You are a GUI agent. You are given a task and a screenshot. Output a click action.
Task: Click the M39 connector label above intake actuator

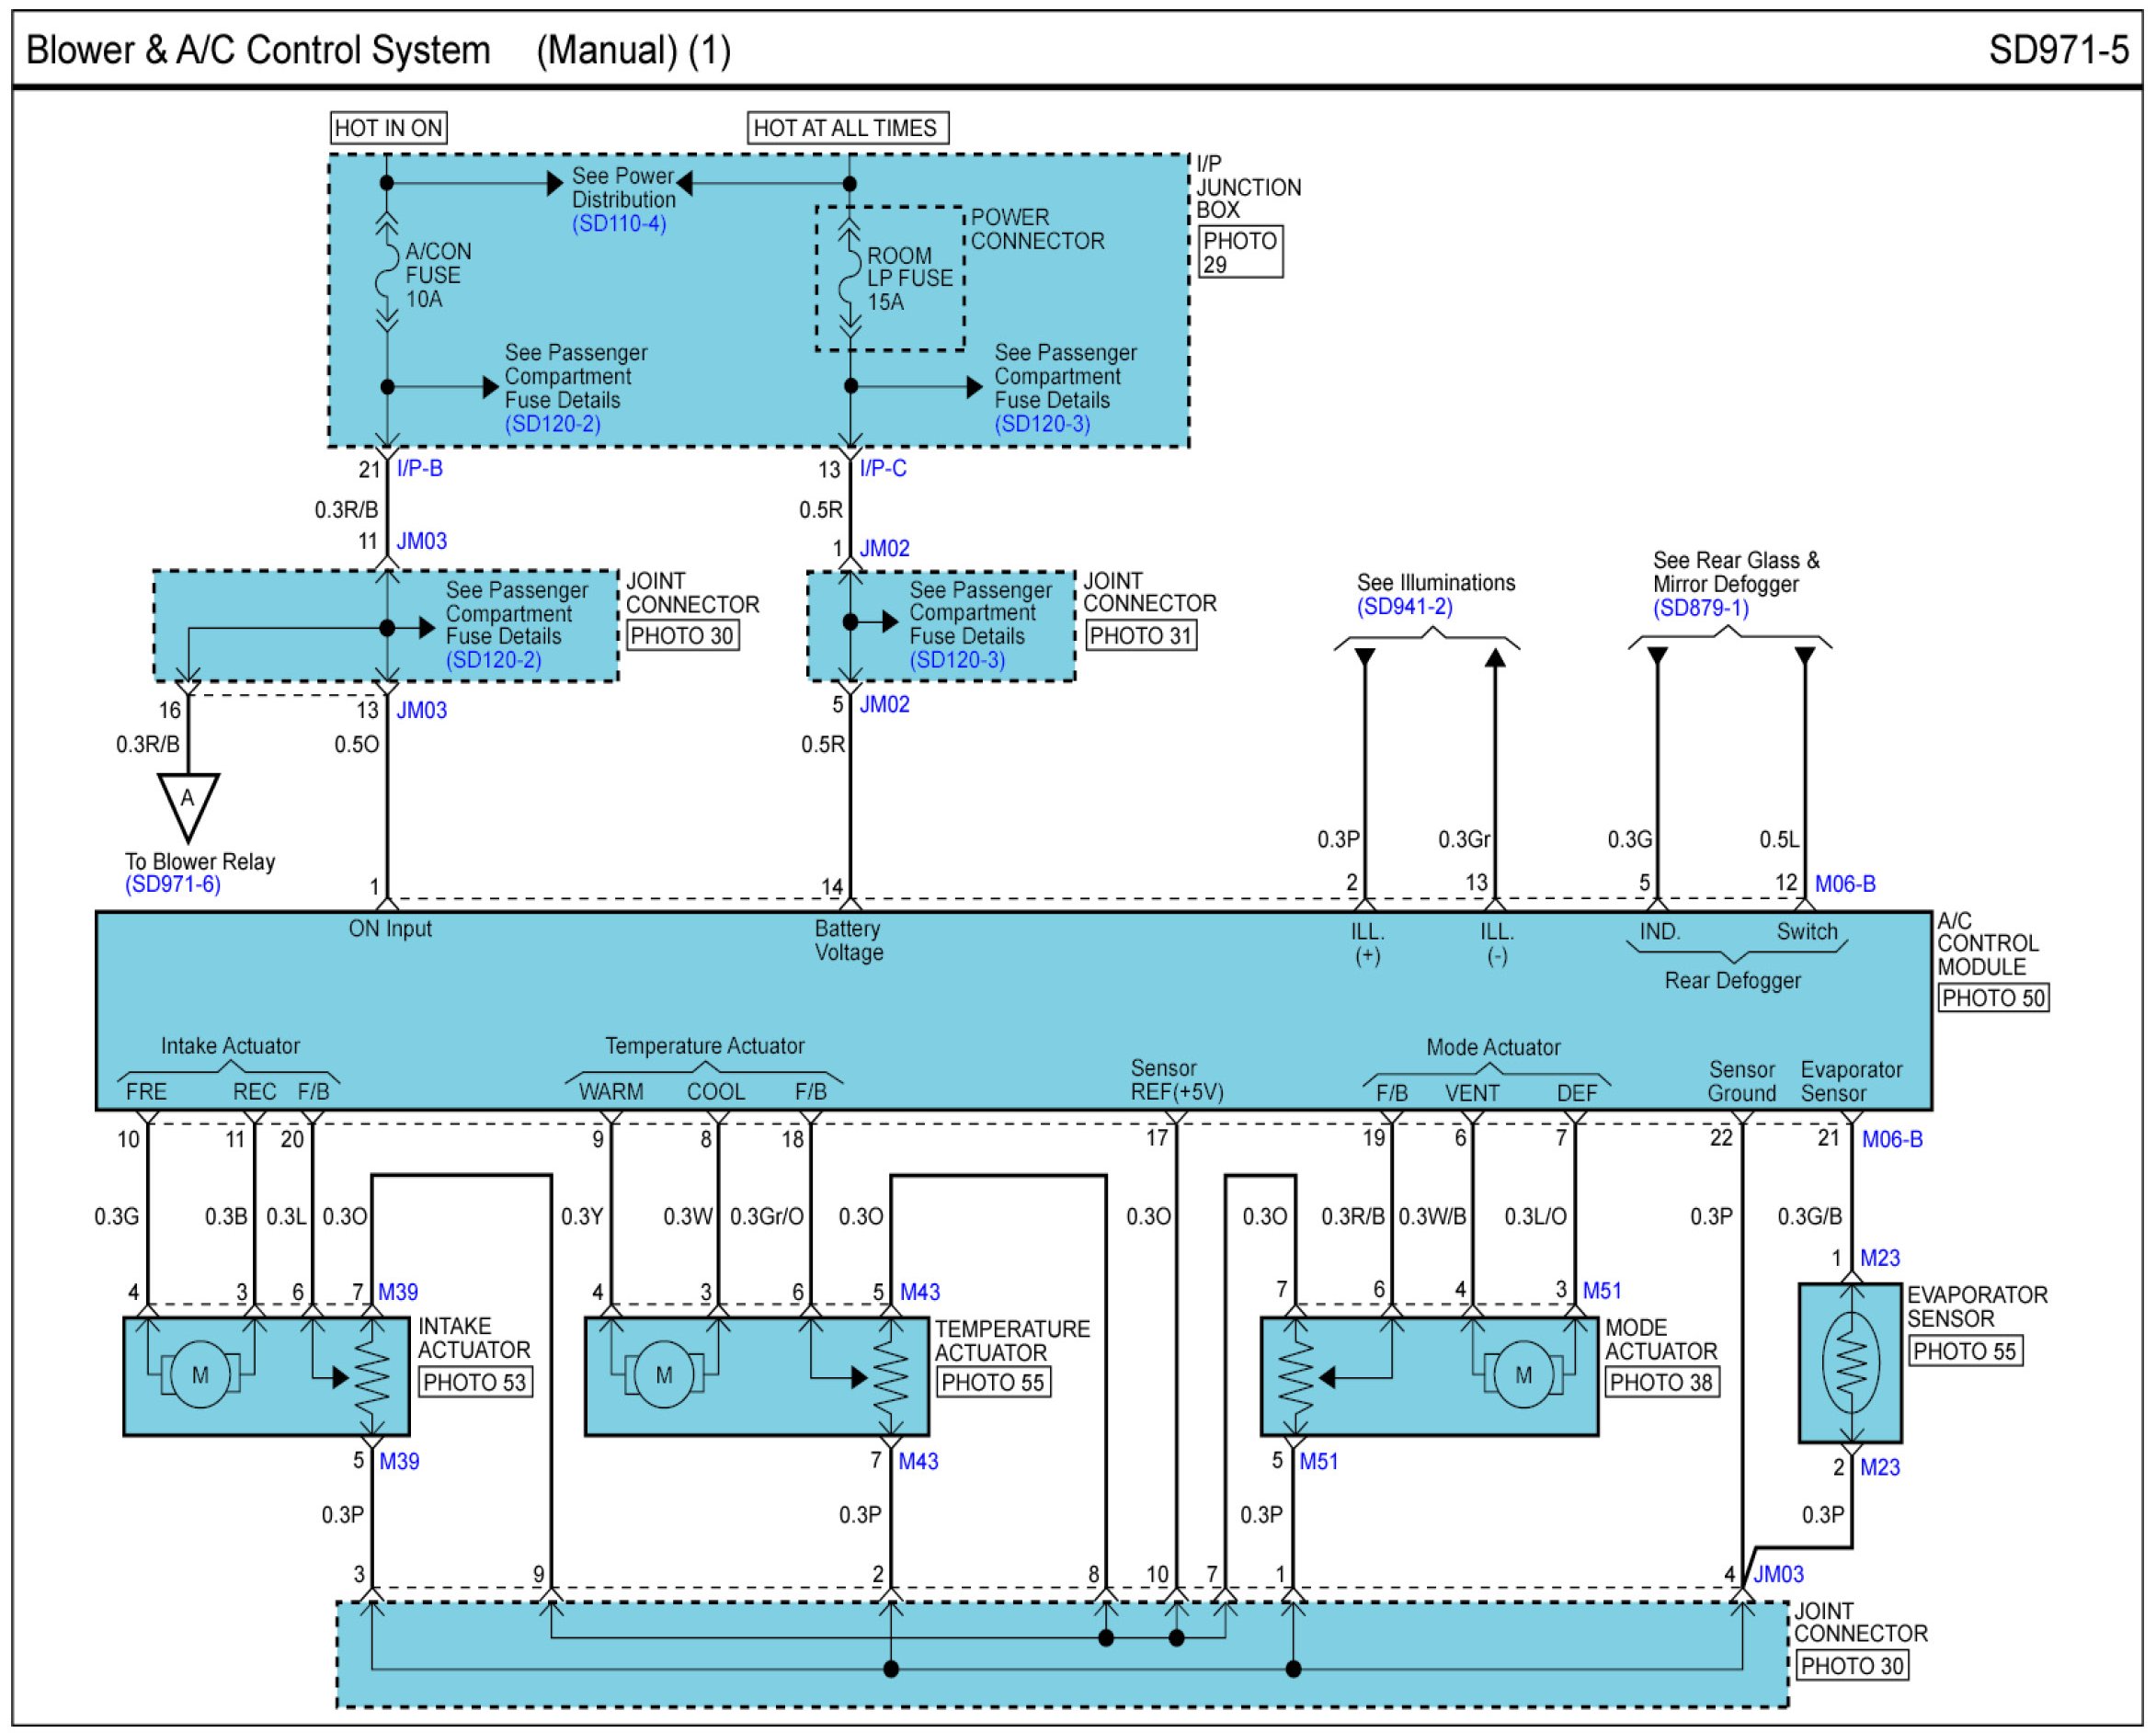[398, 1292]
